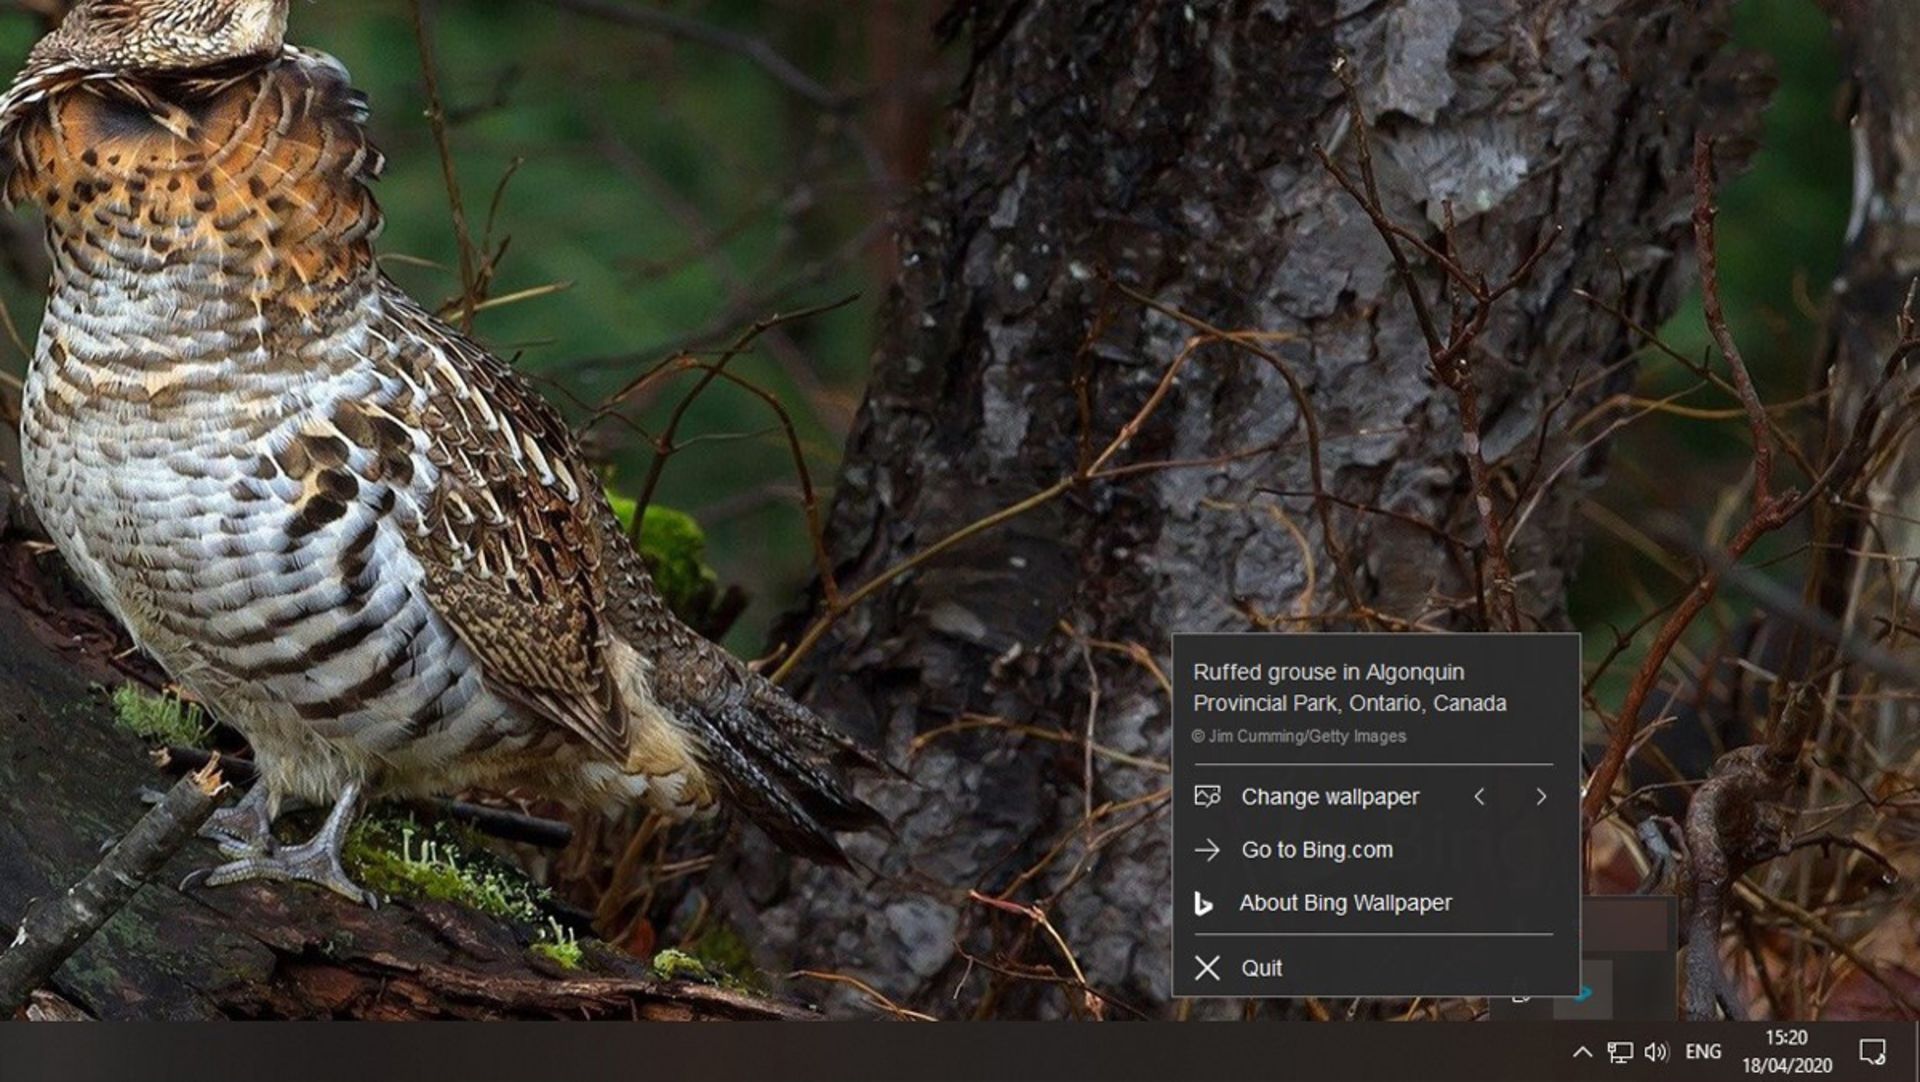Open the Action Center notification icon

(x=1872, y=1052)
